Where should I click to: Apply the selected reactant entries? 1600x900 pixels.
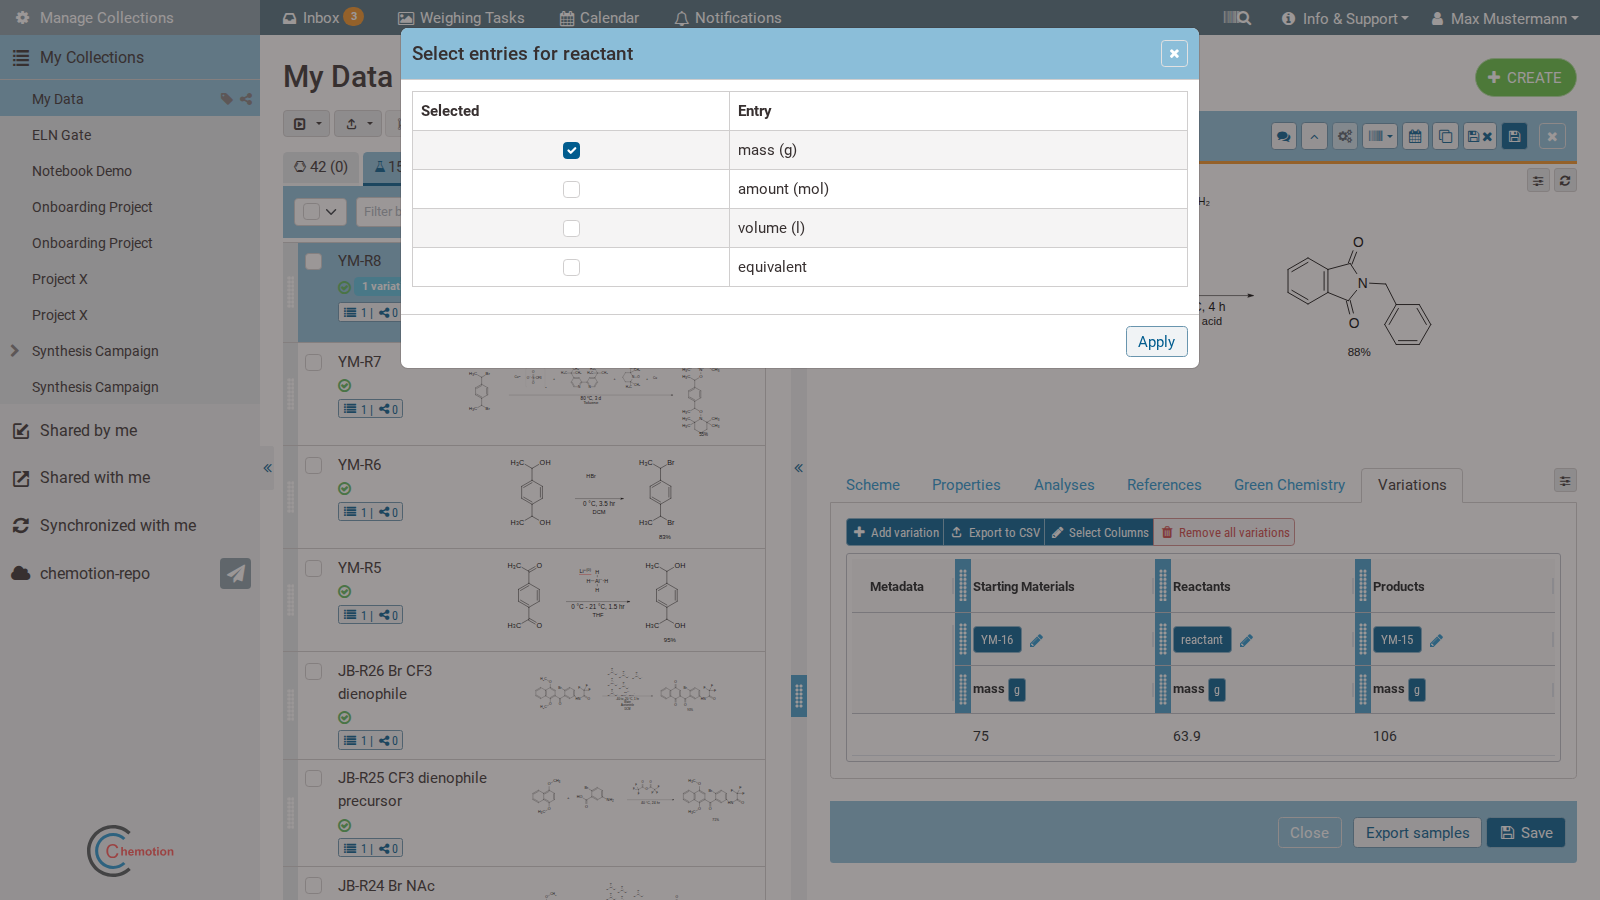[x=1156, y=341]
